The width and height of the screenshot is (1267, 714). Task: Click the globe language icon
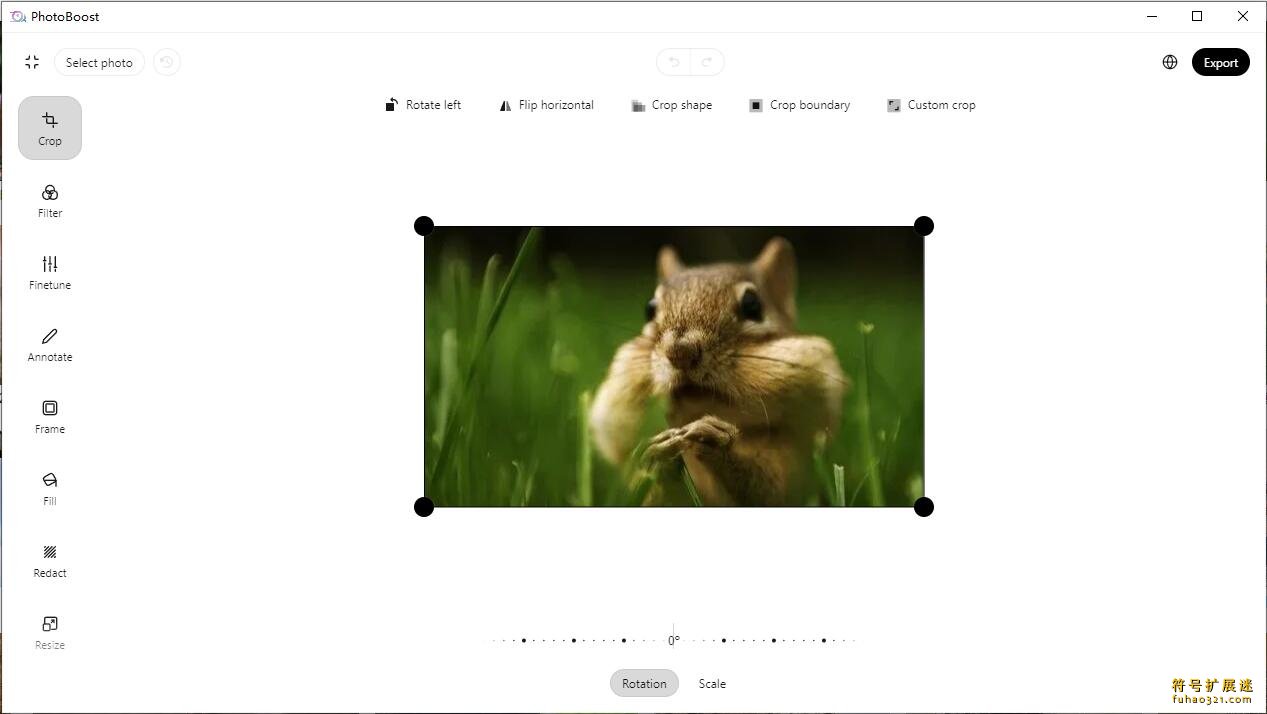[1169, 62]
